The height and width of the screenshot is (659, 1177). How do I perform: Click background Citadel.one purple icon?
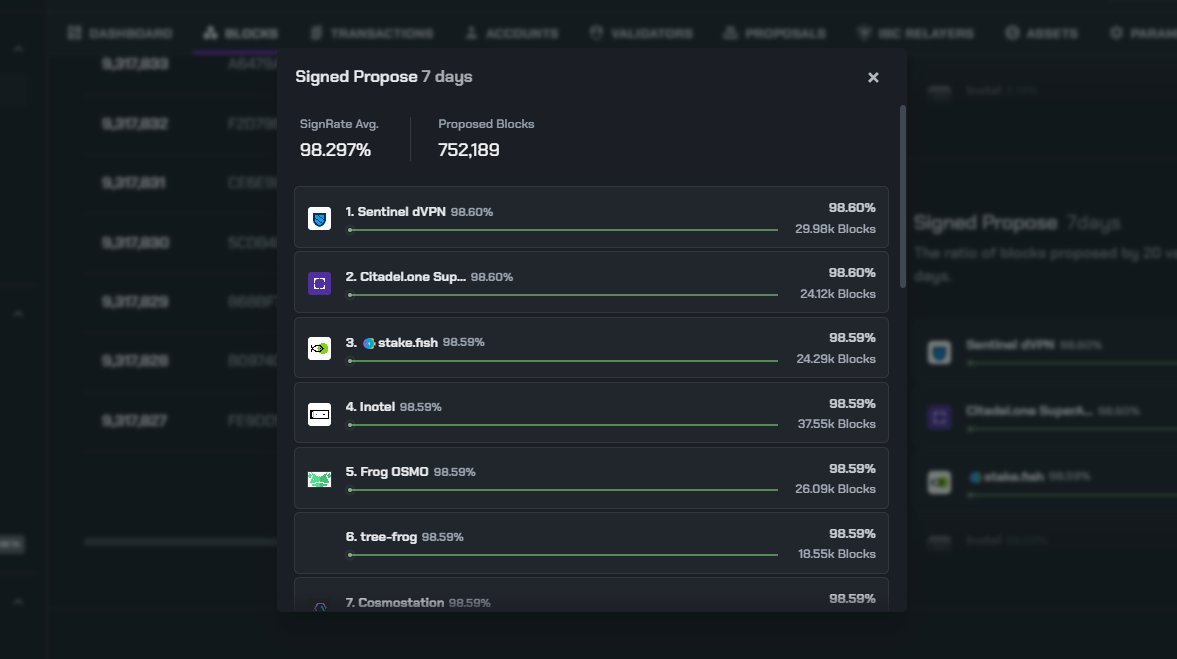click(939, 417)
